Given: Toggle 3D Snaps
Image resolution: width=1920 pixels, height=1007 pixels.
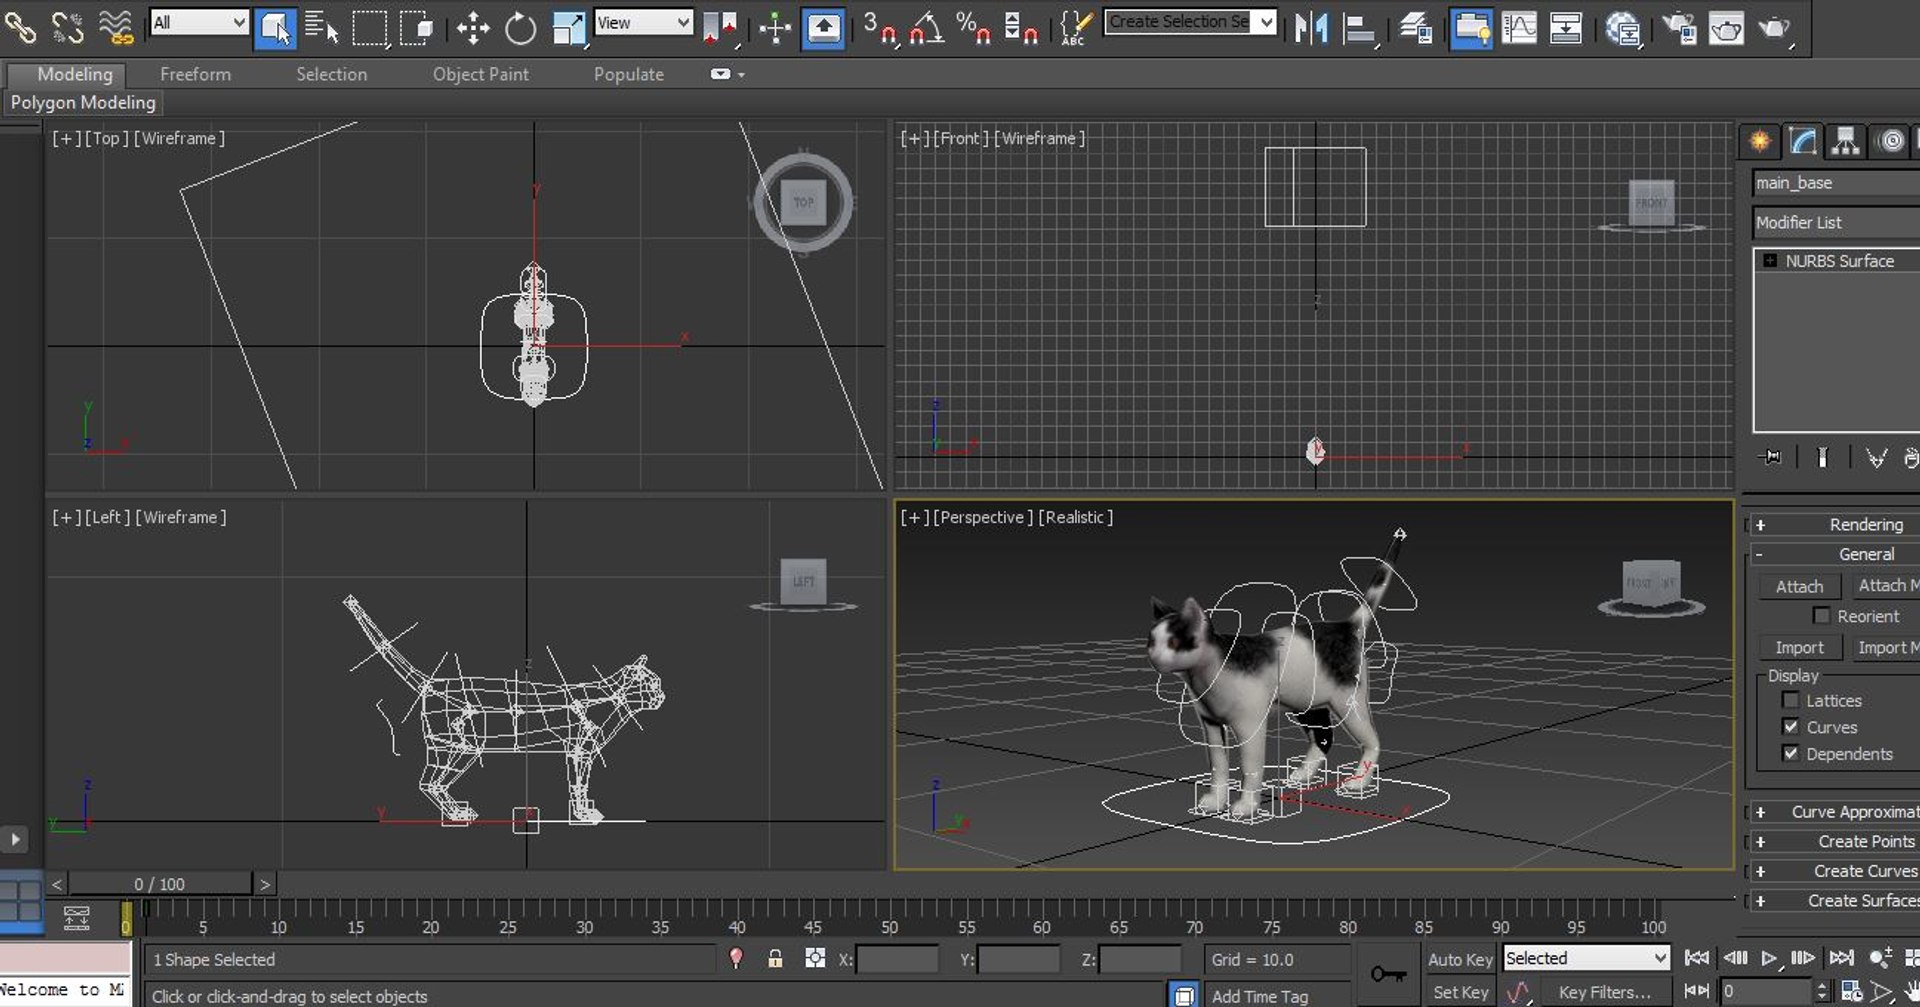Looking at the screenshot, I should click(880, 27).
